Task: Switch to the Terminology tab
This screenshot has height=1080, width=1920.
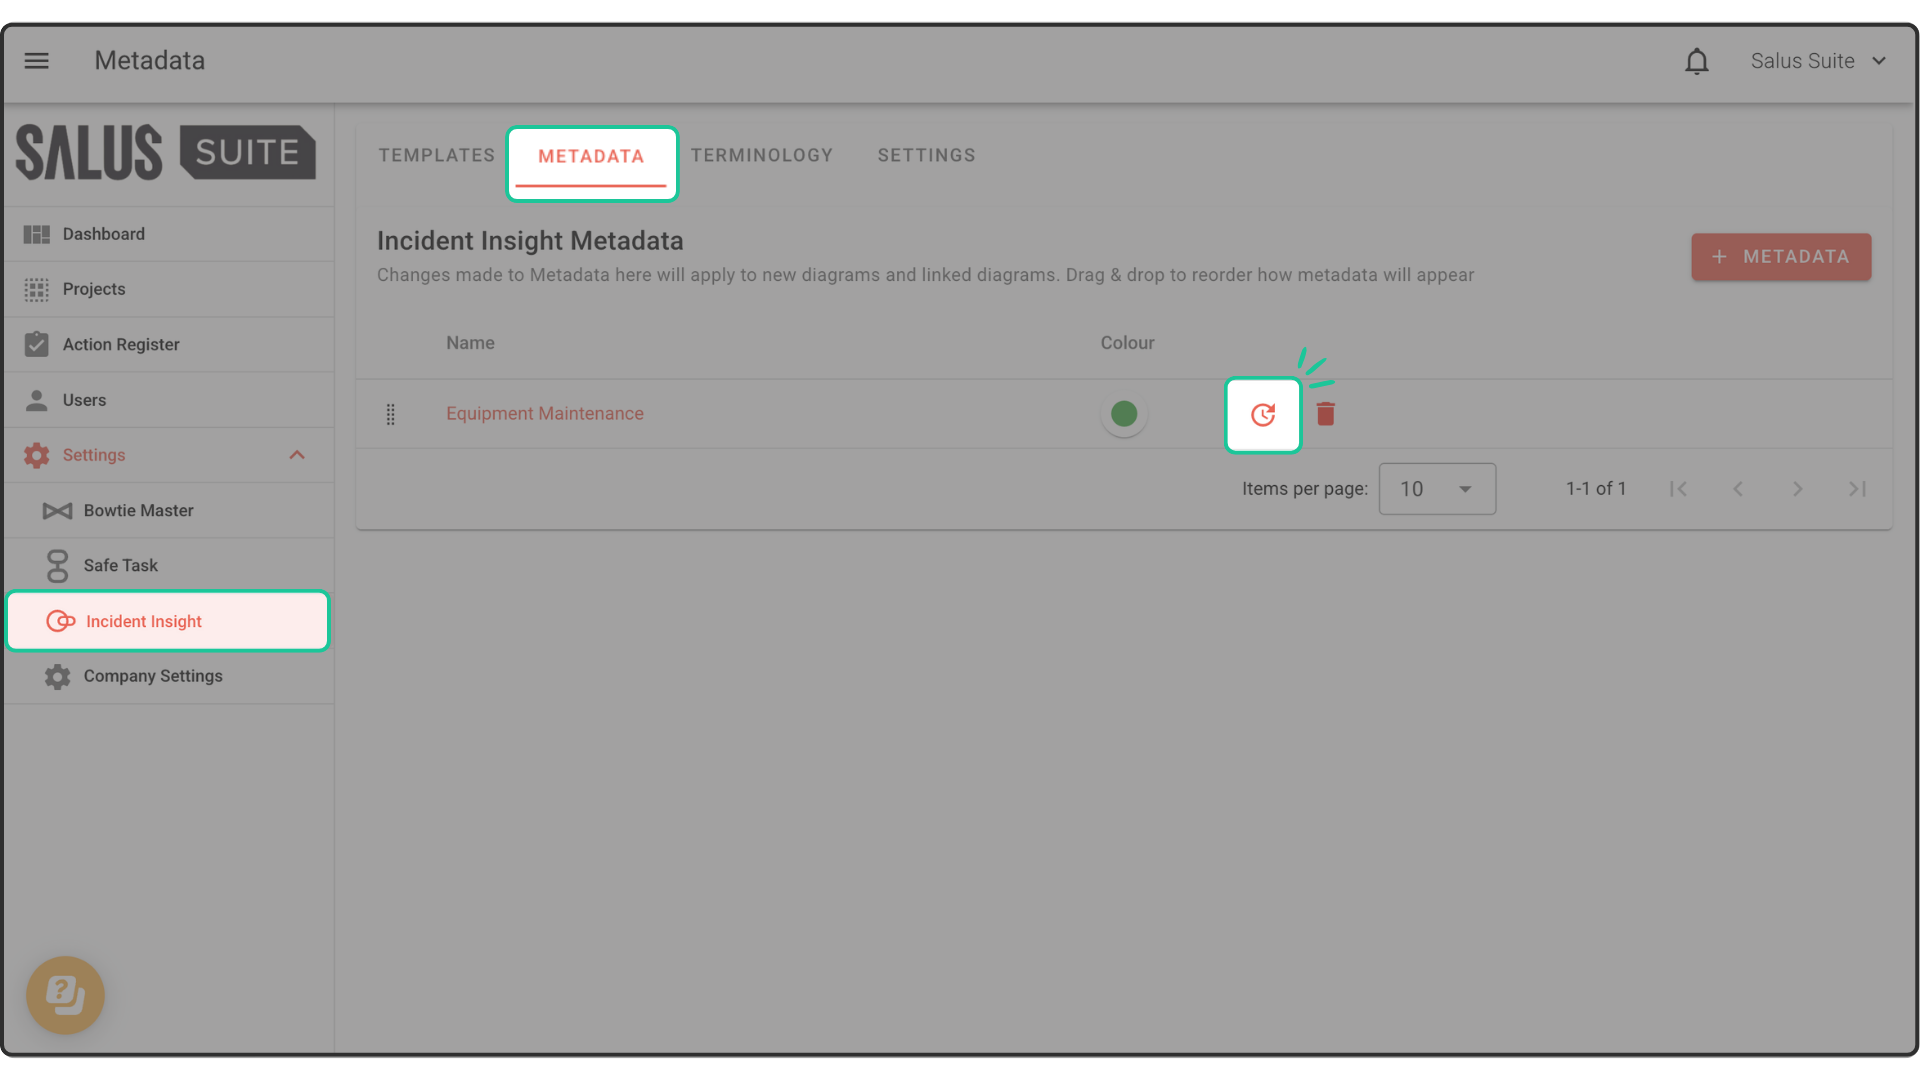Action: 761,155
